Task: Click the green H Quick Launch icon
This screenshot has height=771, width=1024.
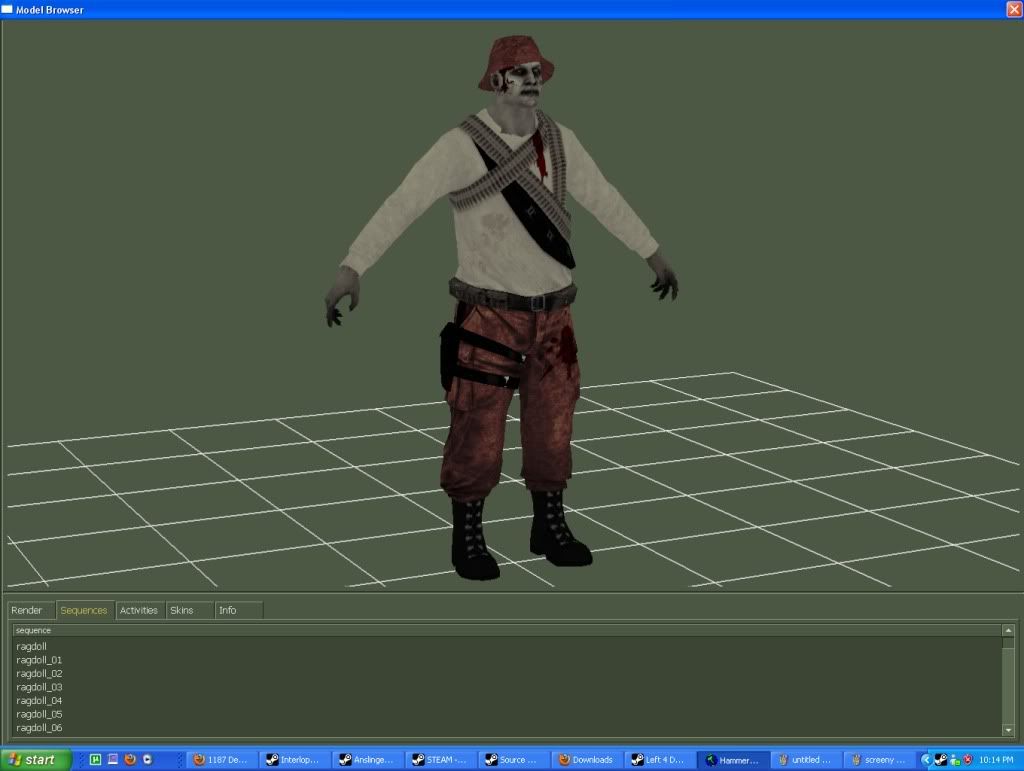Action: coord(95,760)
